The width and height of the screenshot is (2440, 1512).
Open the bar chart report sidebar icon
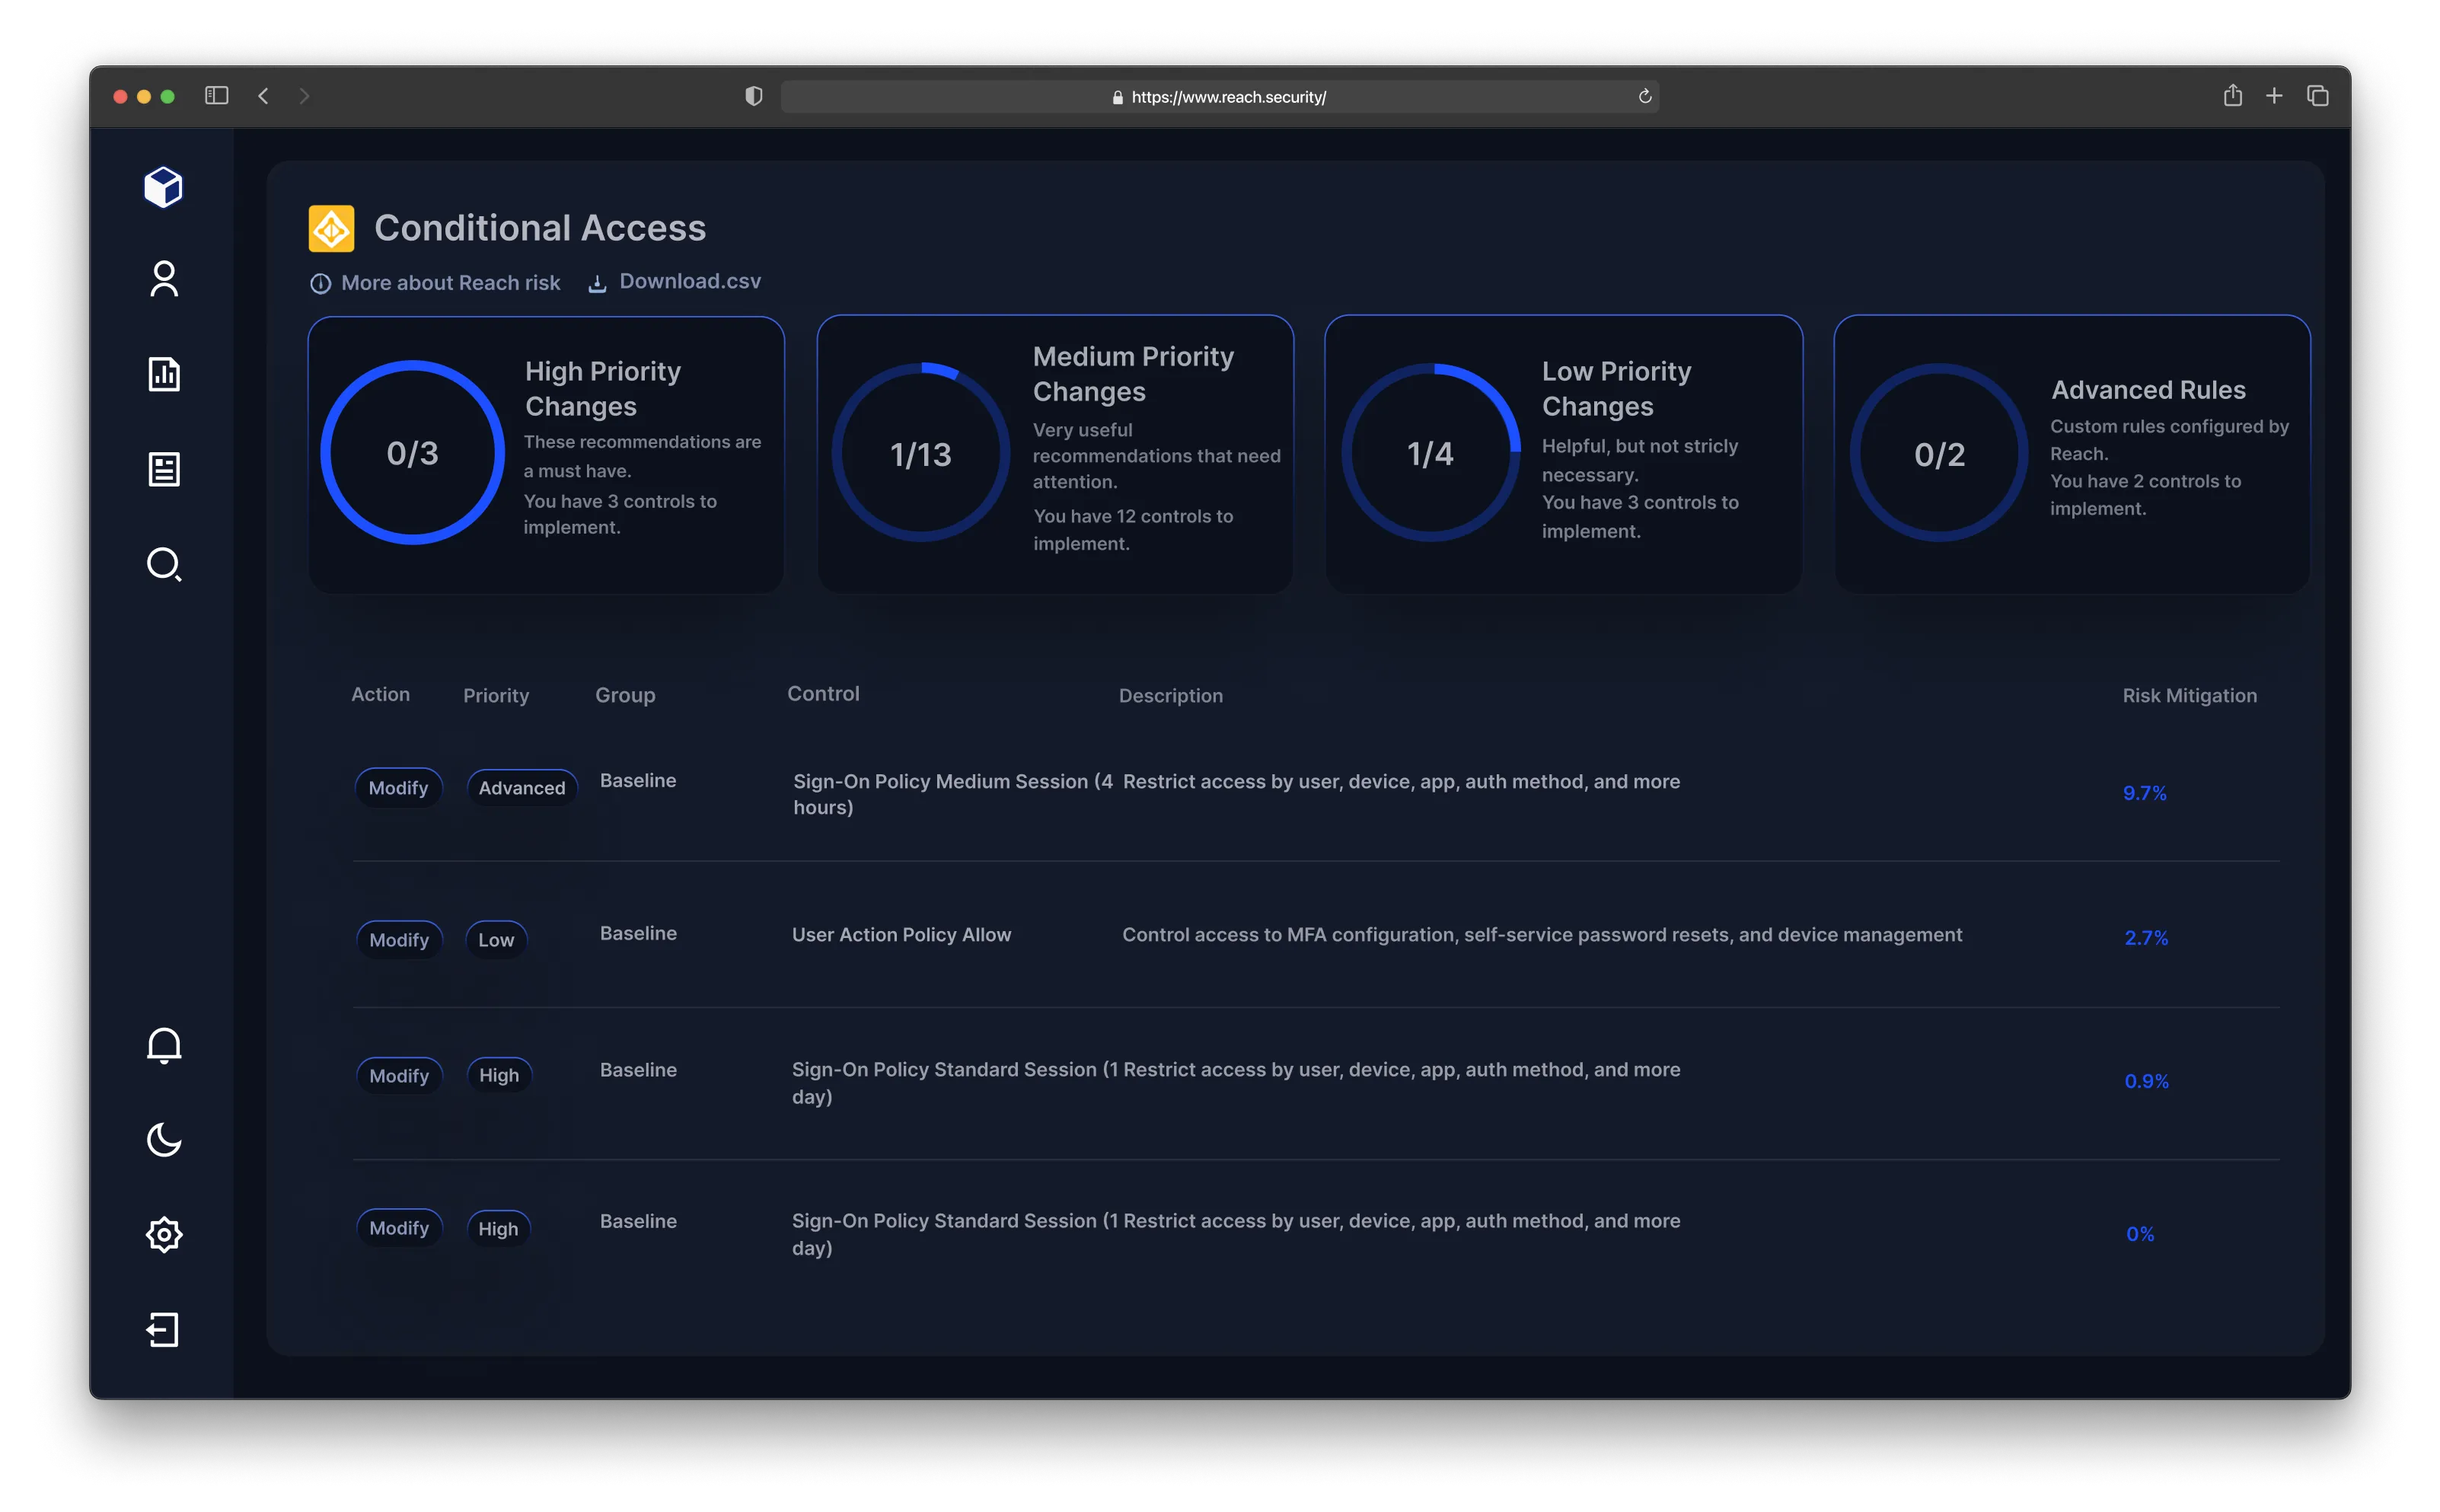point(164,374)
